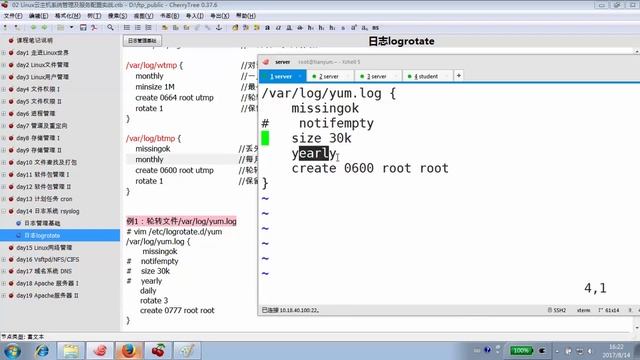Switch to CherryTree in the taskbar

click(158, 351)
